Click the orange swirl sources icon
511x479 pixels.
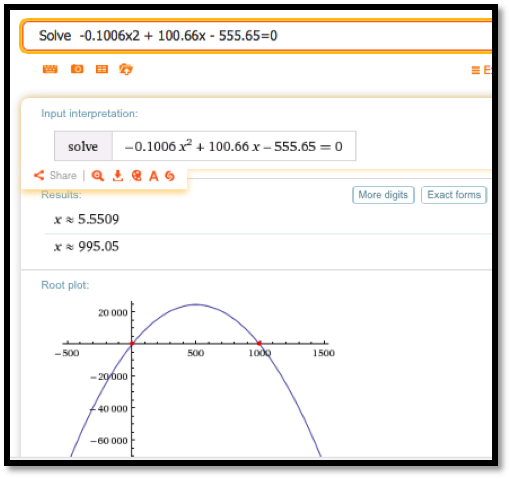(170, 176)
